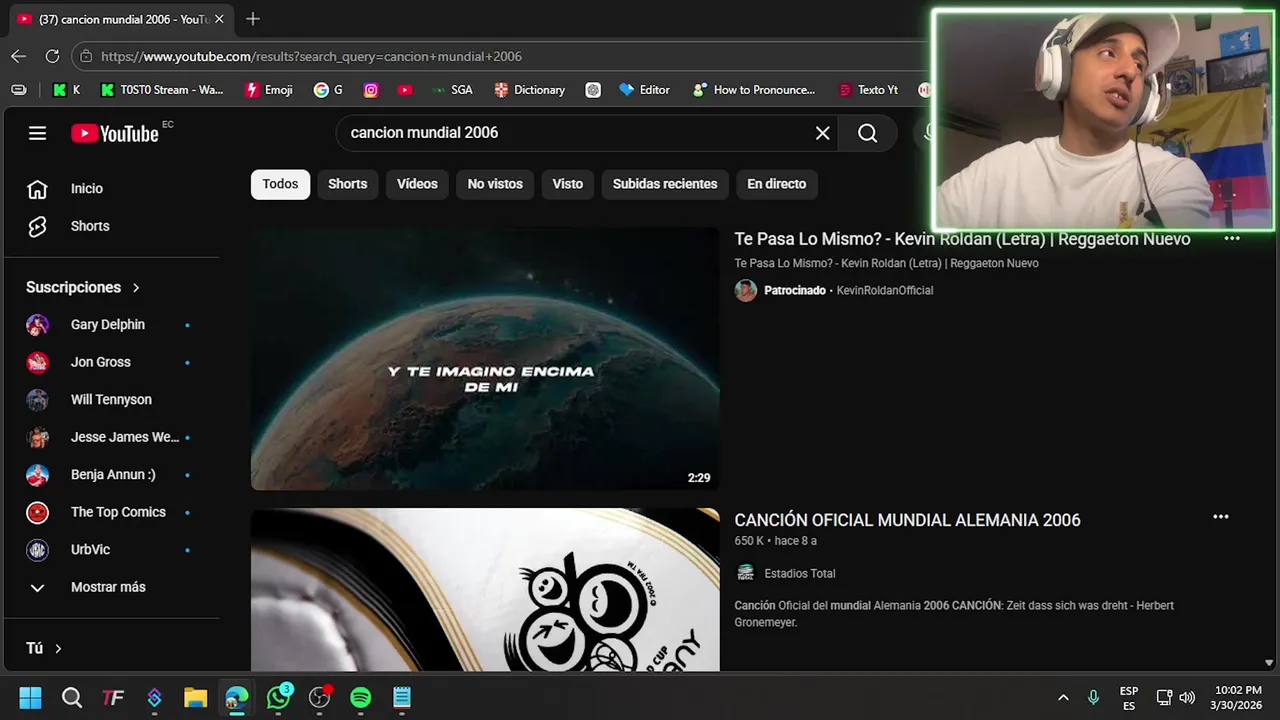
Task: Open the K Kick bookmark
Action: [66, 90]
